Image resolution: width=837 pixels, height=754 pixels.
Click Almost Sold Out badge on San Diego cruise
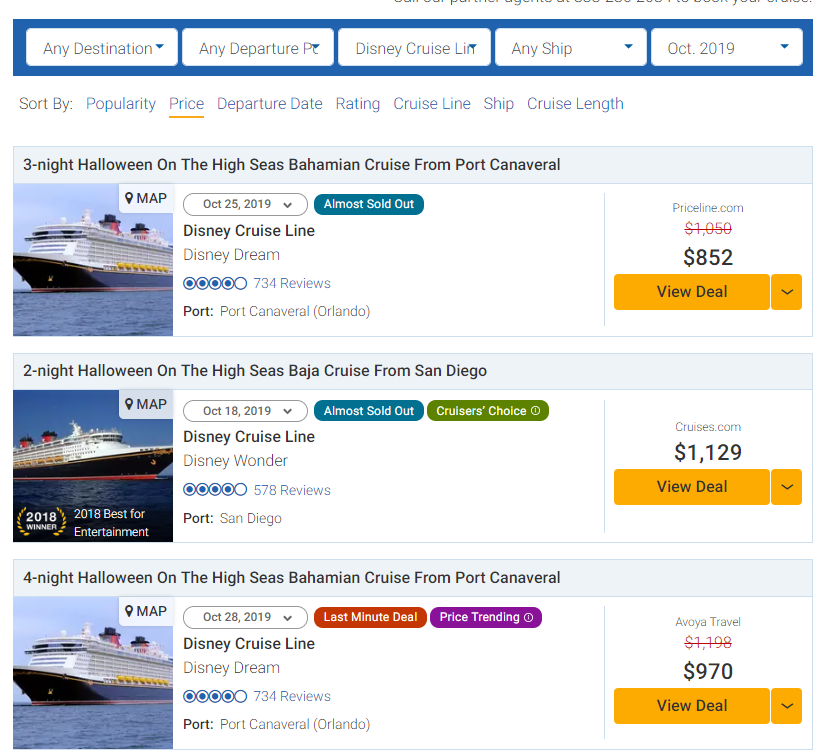368,411
